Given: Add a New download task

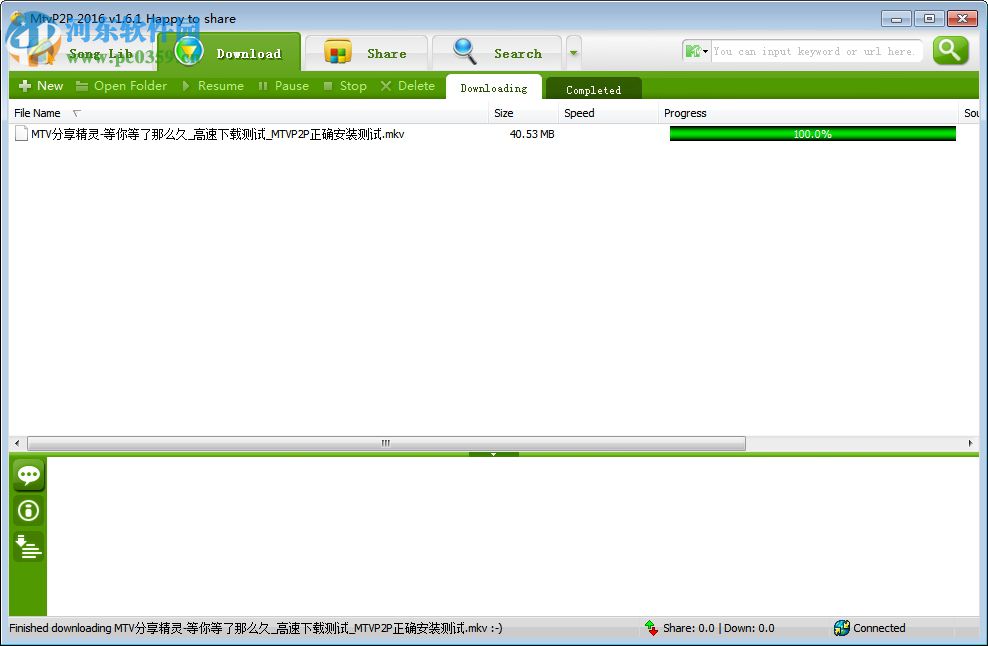Looking at the screenshot, I should (x=41, y=86).
